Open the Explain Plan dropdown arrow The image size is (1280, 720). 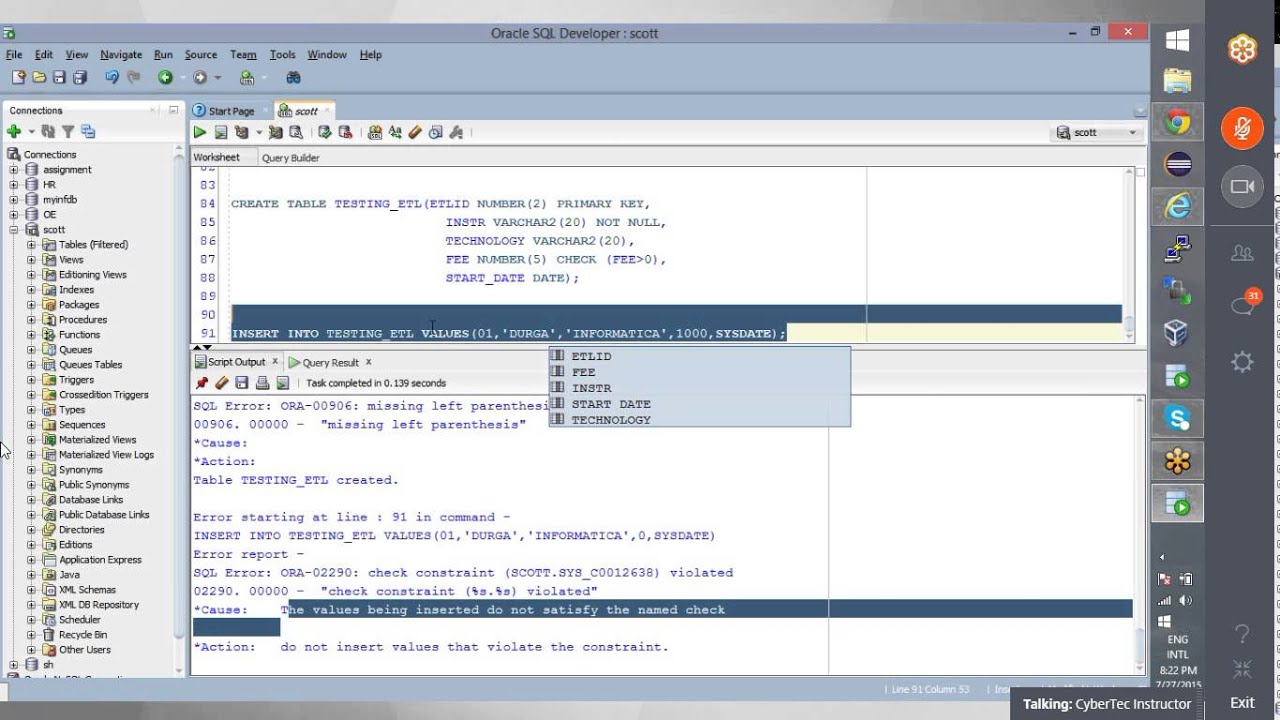pyautogui.click(x=258, y=132)
